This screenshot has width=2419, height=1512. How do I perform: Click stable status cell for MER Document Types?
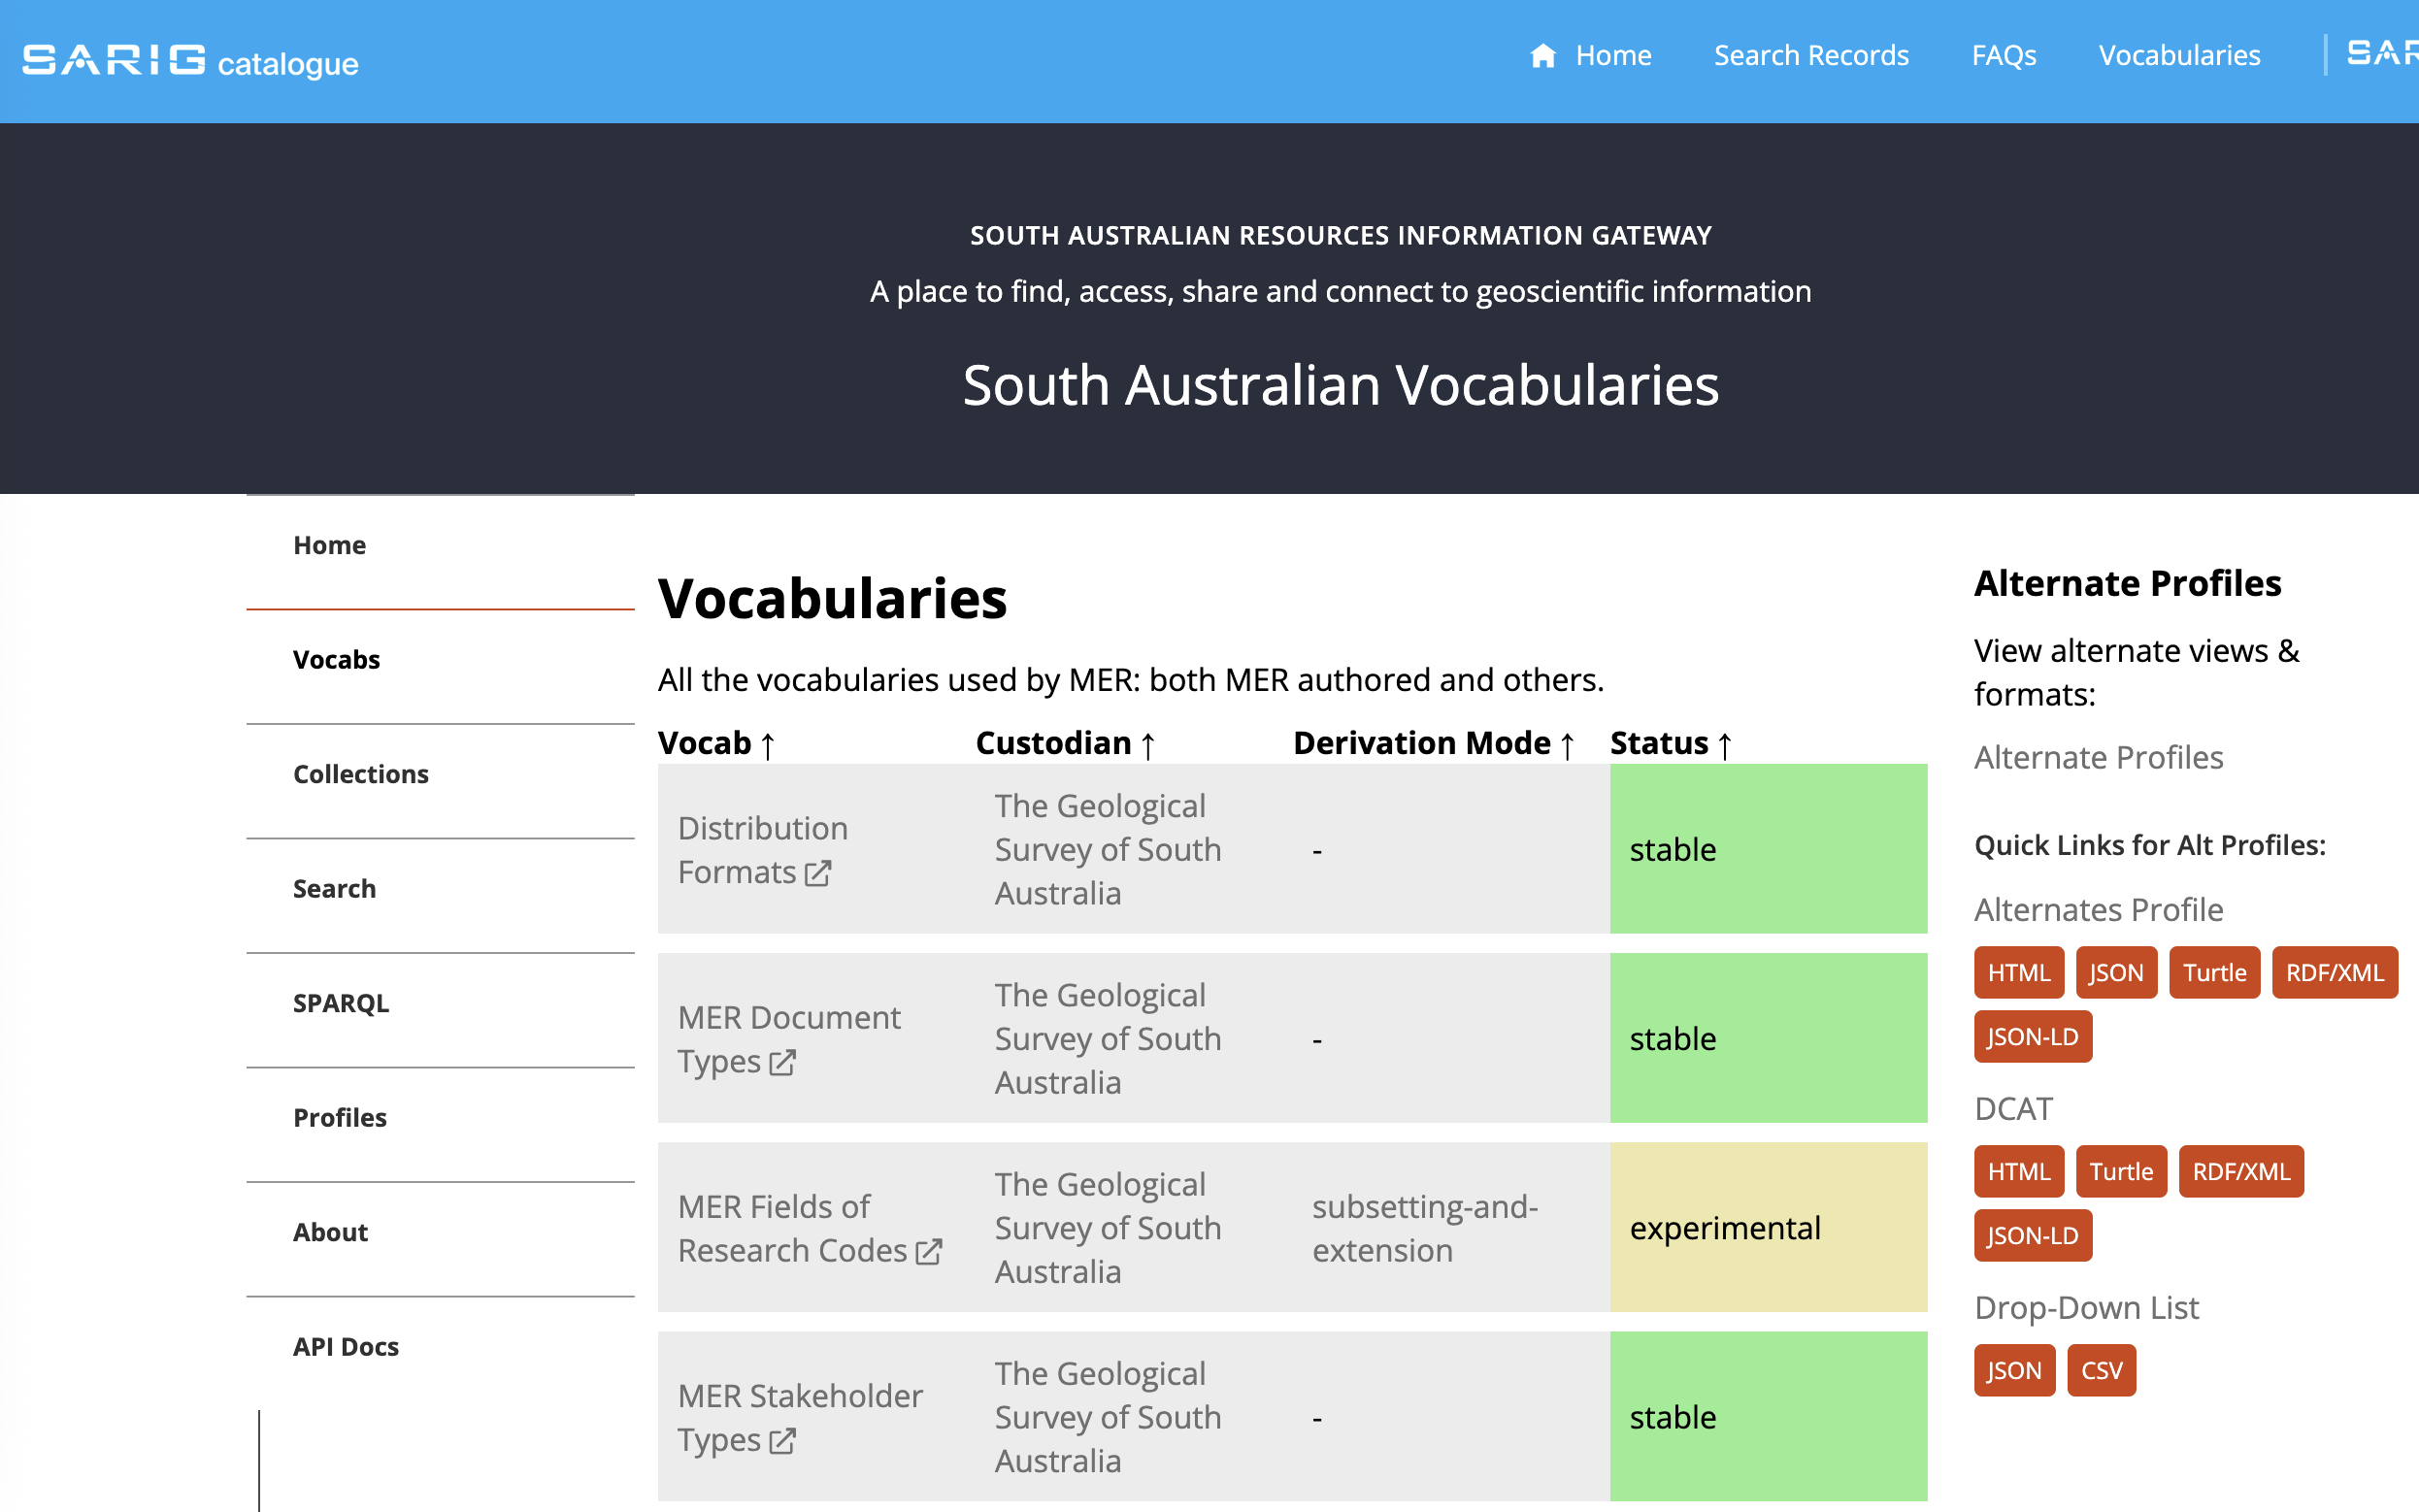(x=1768, y=1039)
